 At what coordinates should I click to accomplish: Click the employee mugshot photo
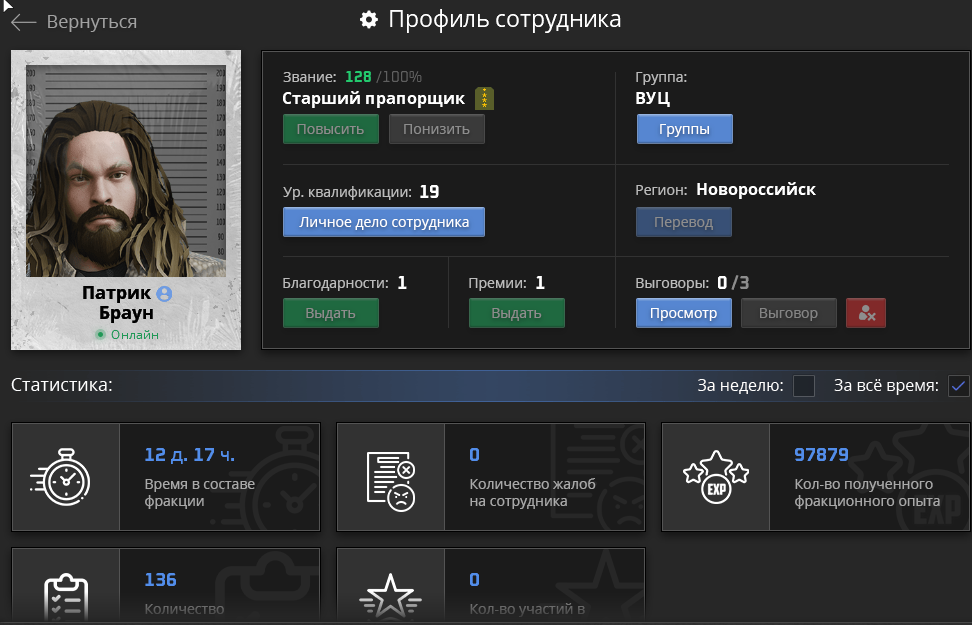click(126, 171)
